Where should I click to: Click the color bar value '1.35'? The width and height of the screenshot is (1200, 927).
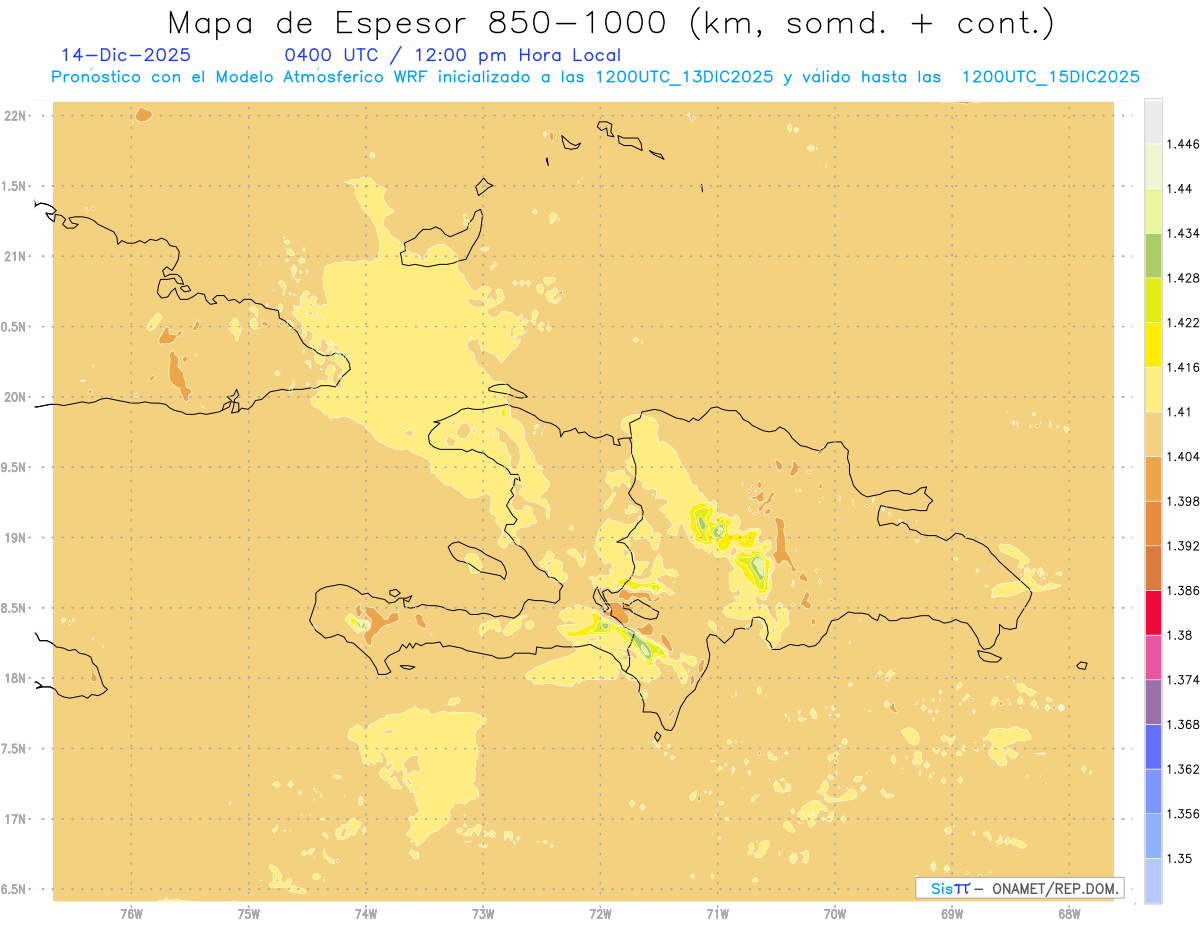[x=1180, y=858]
